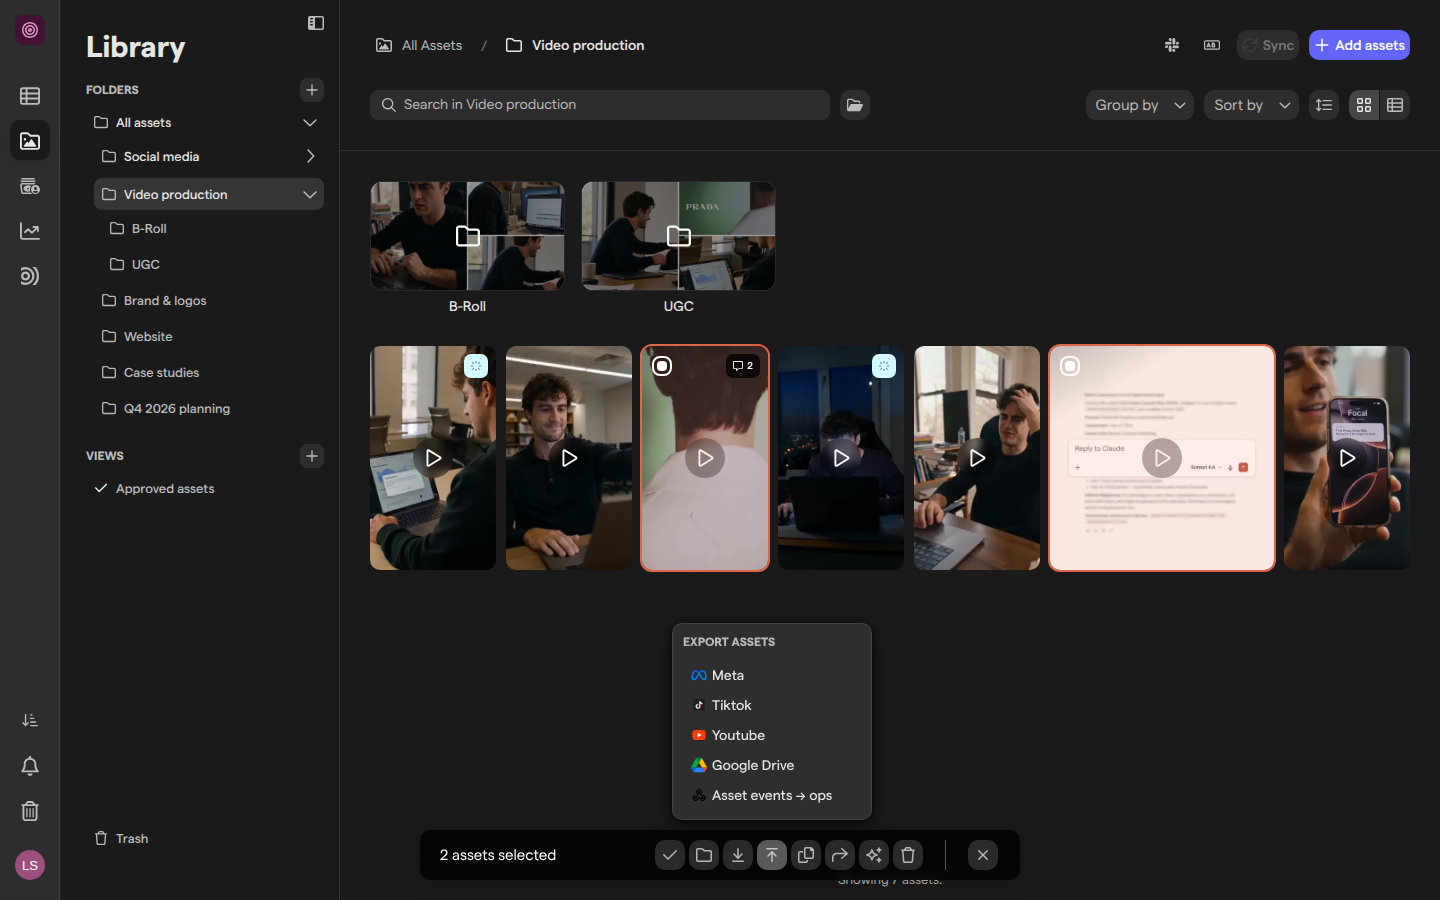Open the Slack integration icon
The height and width of the screenshot is (900, 1440).
[x=1172, y=45]
